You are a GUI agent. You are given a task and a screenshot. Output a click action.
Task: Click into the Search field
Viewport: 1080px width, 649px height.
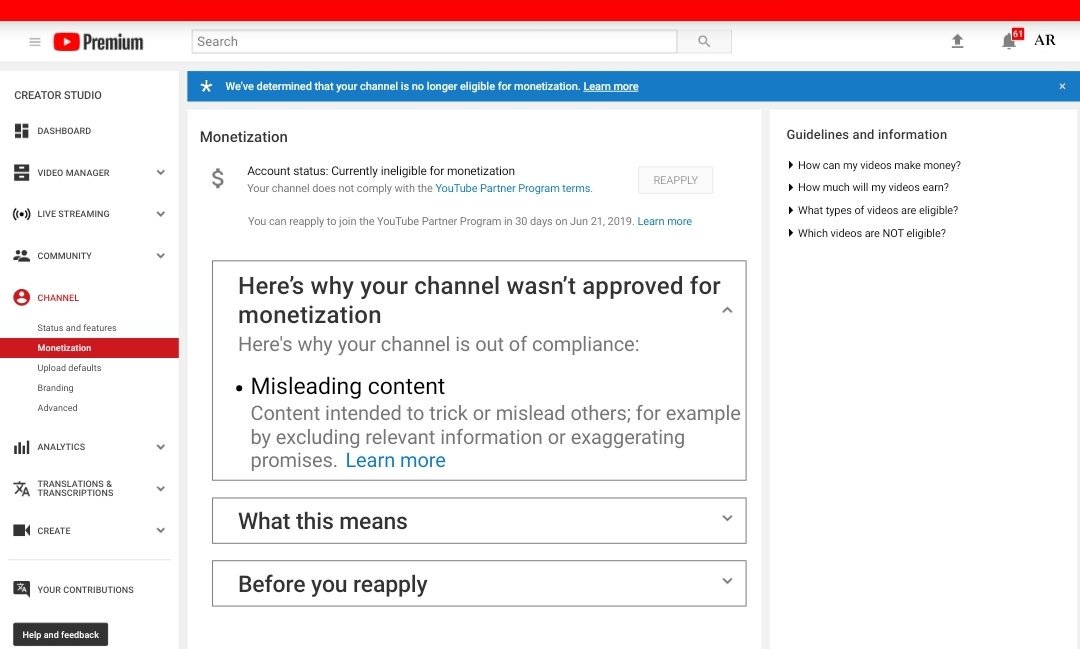coord(434,41)
